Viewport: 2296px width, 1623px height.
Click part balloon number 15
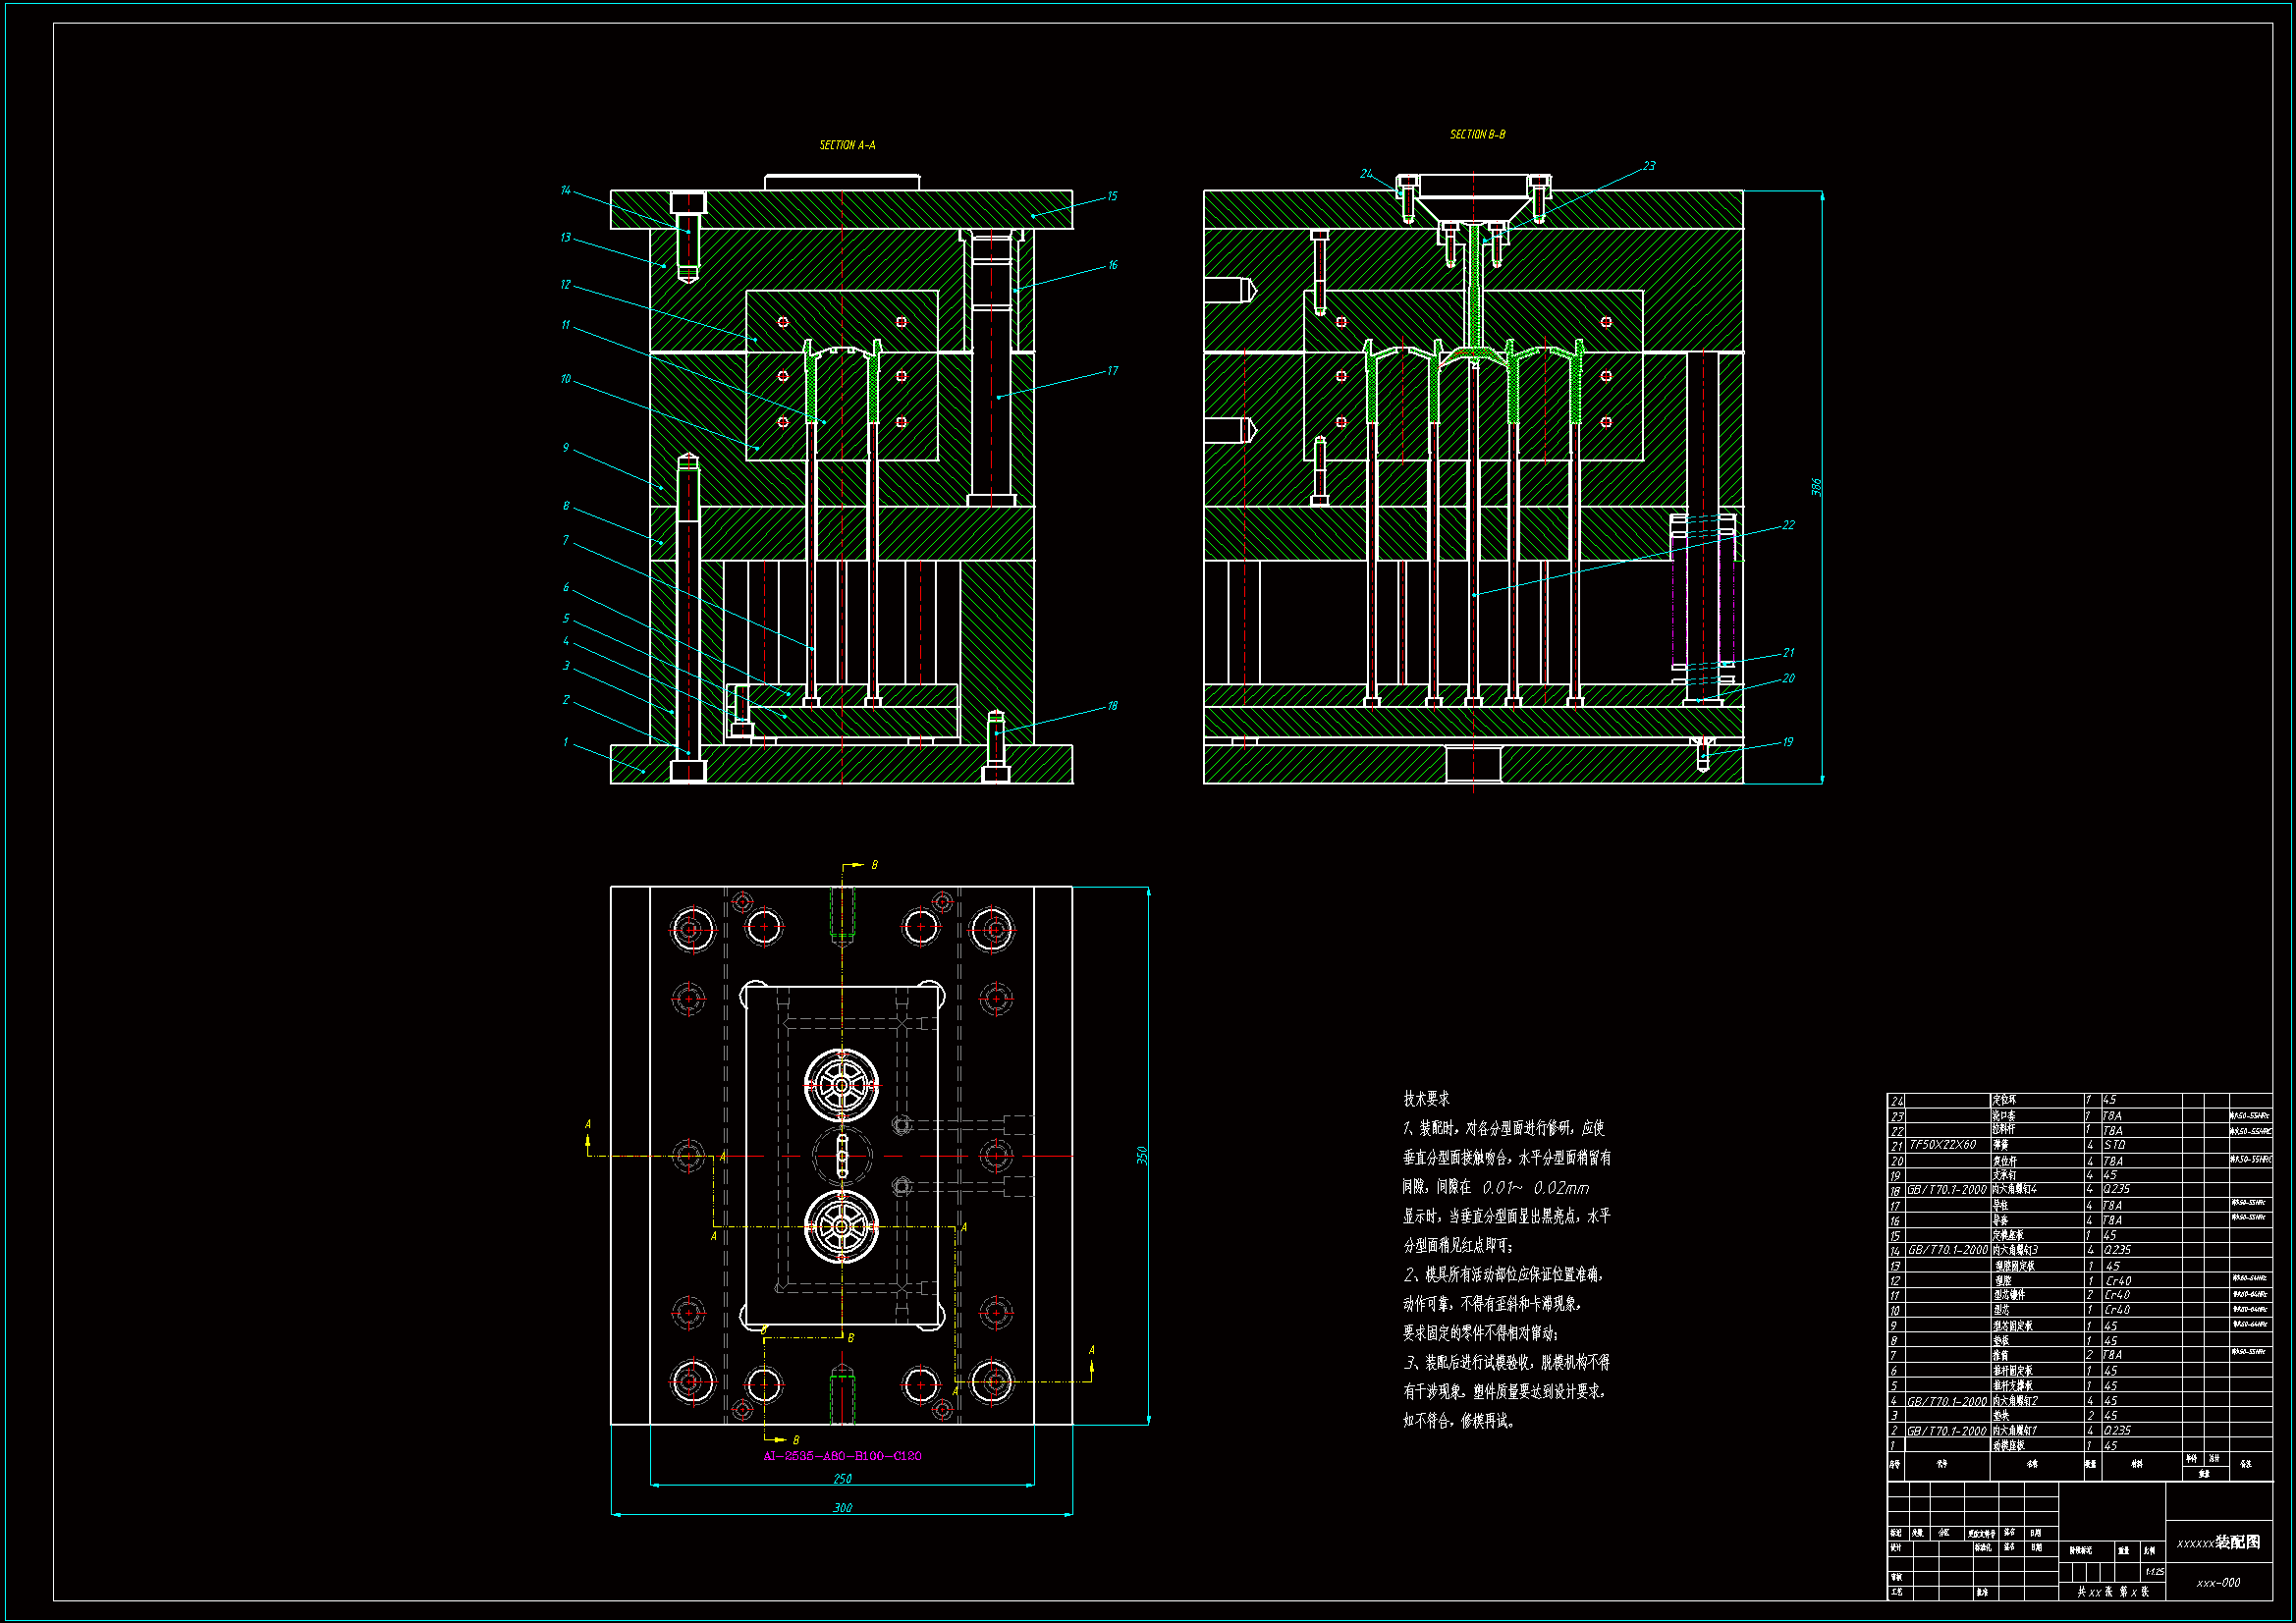click(1112, 197)
